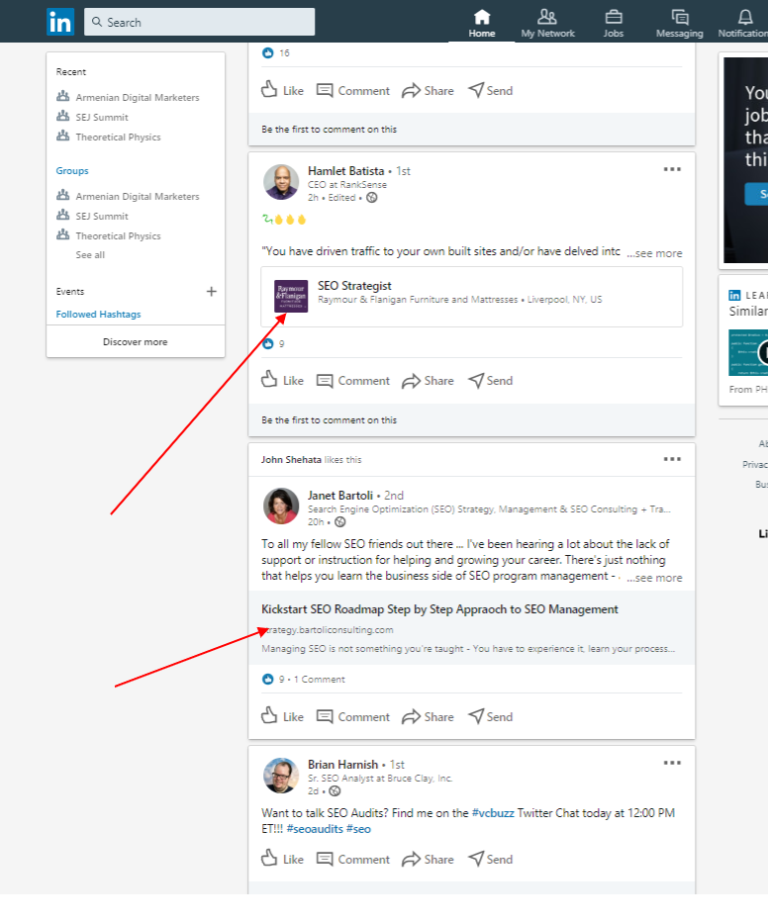Like the topmost post
The width and height of the screenshot is (768, 922).
282,91
